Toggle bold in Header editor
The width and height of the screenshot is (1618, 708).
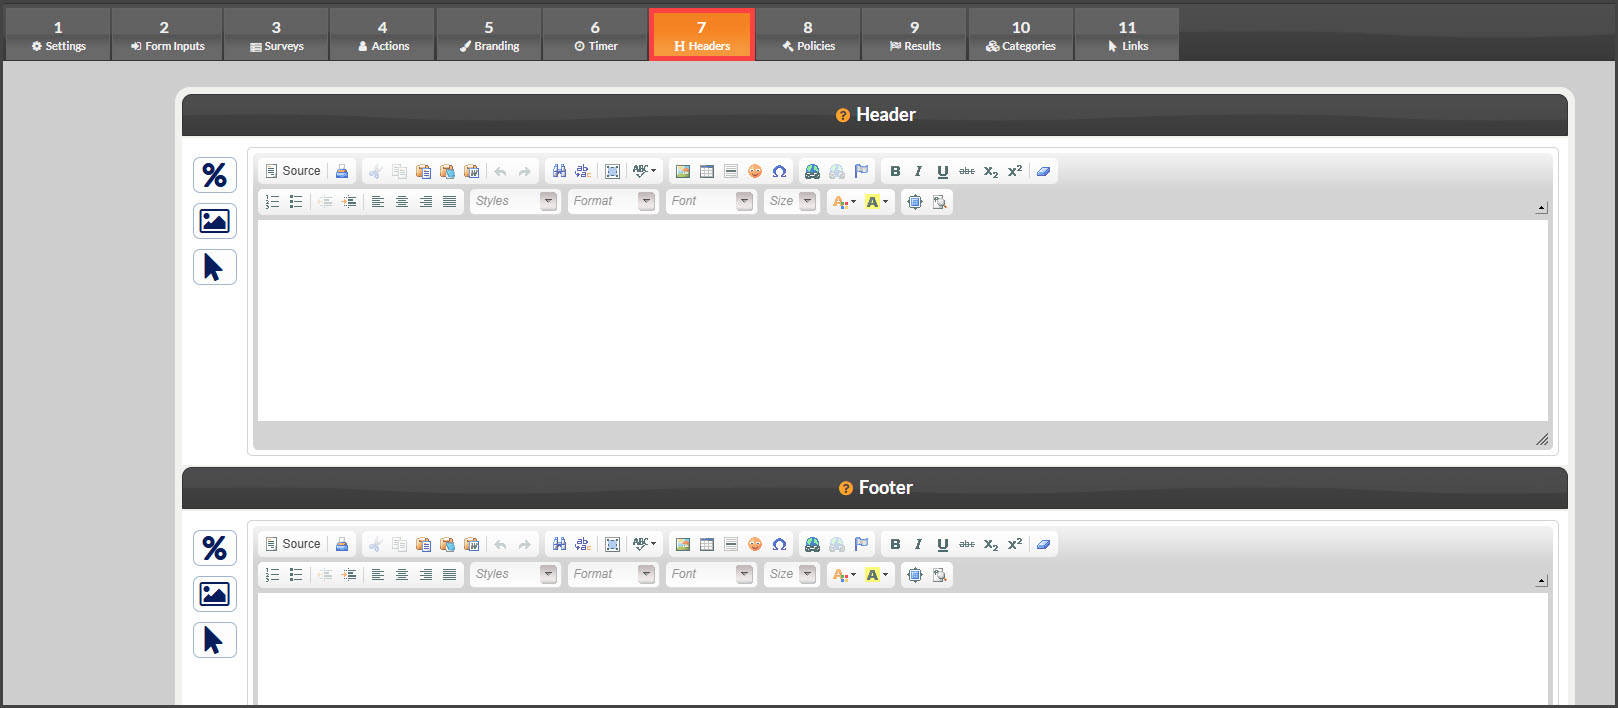pos(895,171)
